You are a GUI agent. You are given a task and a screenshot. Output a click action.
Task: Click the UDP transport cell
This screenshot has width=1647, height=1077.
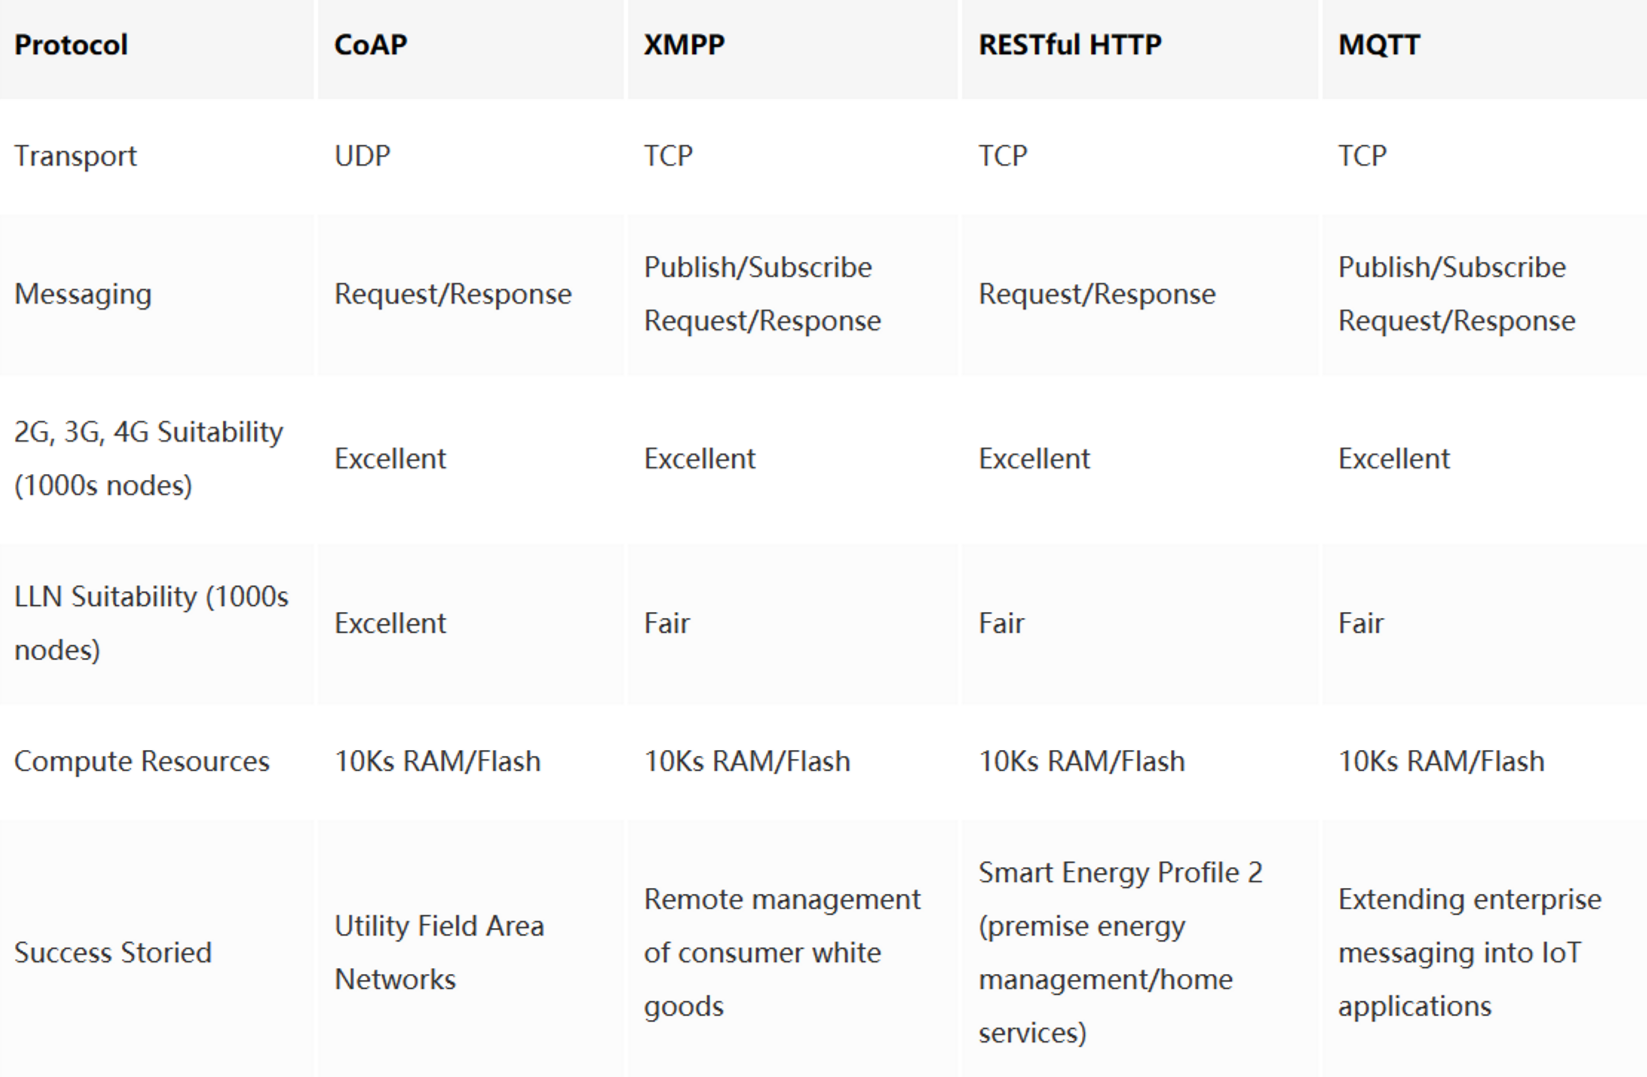[x=362, y=156]
